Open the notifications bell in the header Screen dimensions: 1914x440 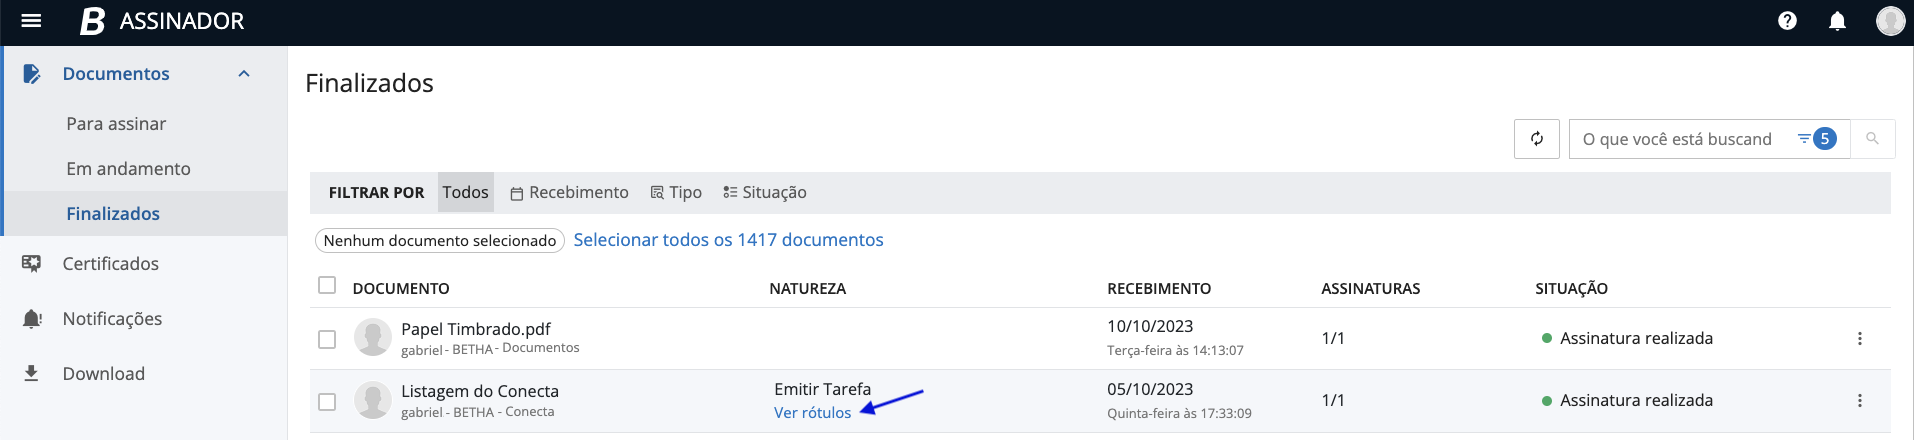pyautogui.click(x=1837, y=21)
